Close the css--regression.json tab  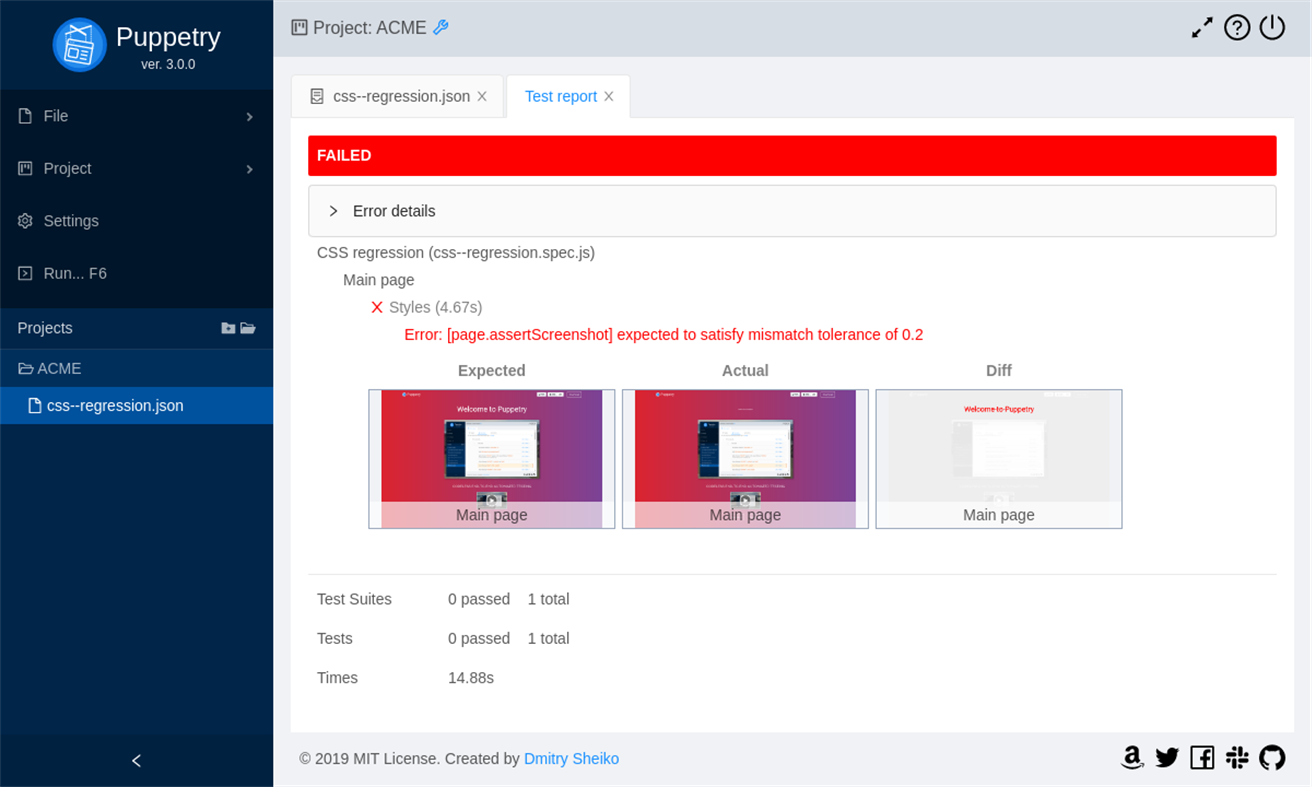(x=482, y=96)
